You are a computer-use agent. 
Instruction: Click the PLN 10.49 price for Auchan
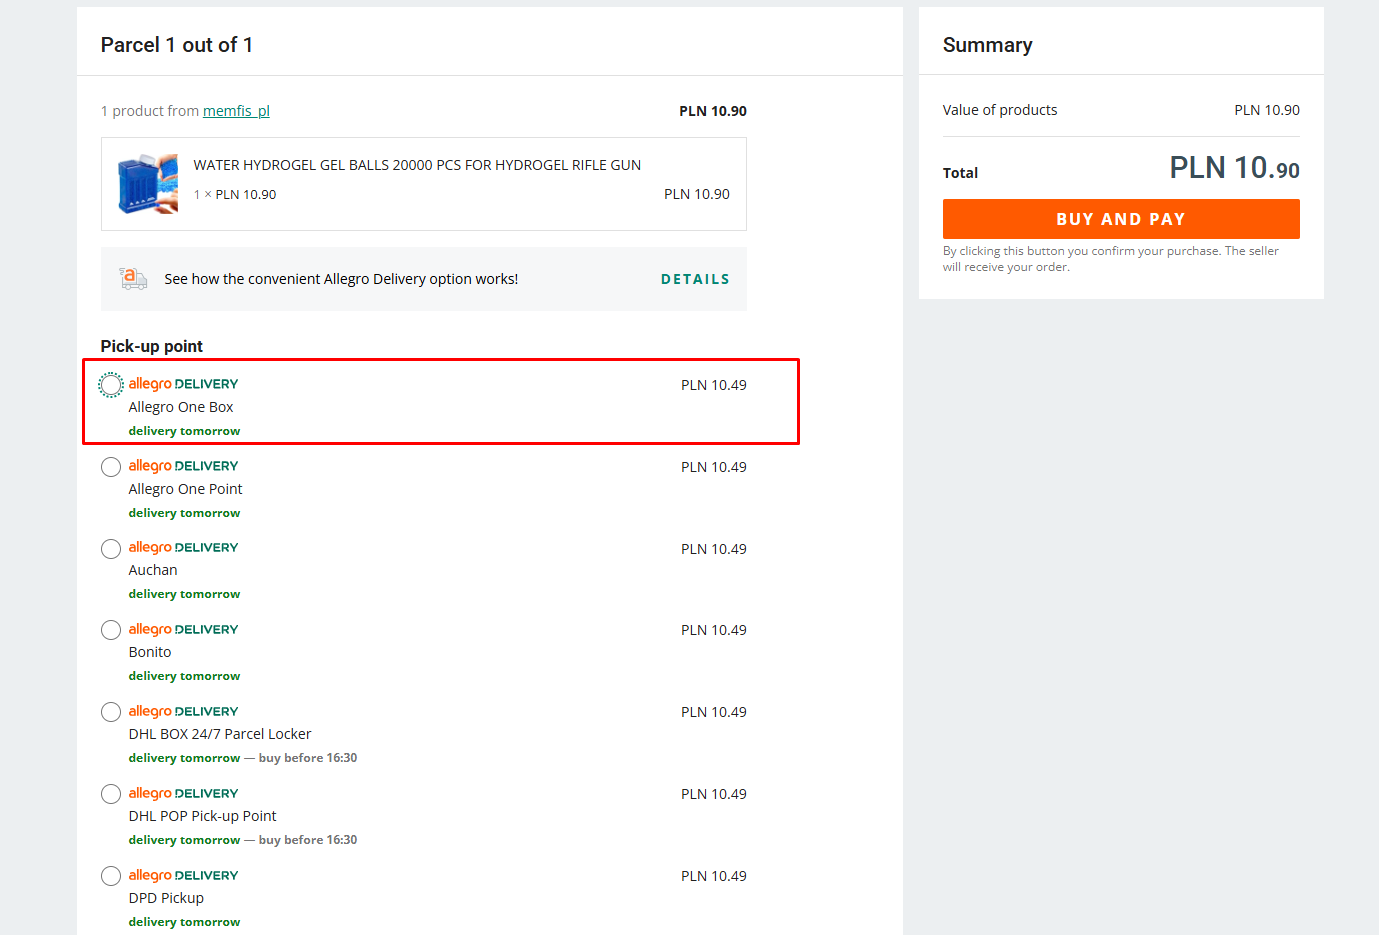tap(714, 549)
